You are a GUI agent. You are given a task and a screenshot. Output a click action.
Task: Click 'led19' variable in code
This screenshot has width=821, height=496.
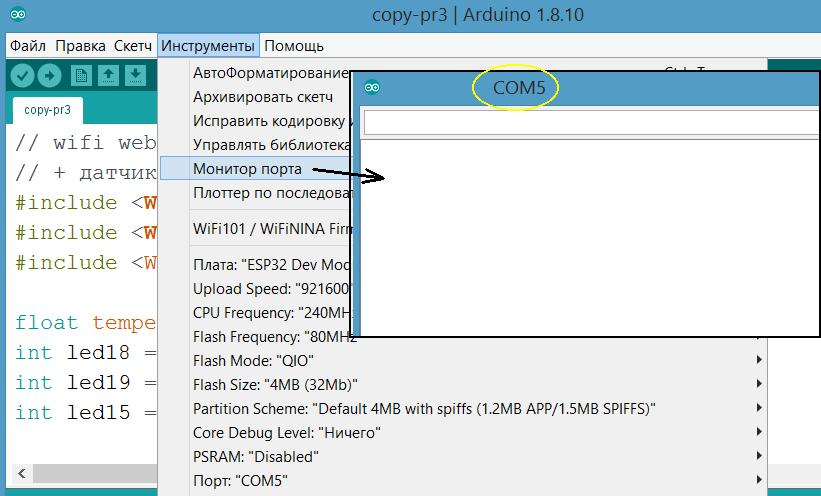pos(98,382)
